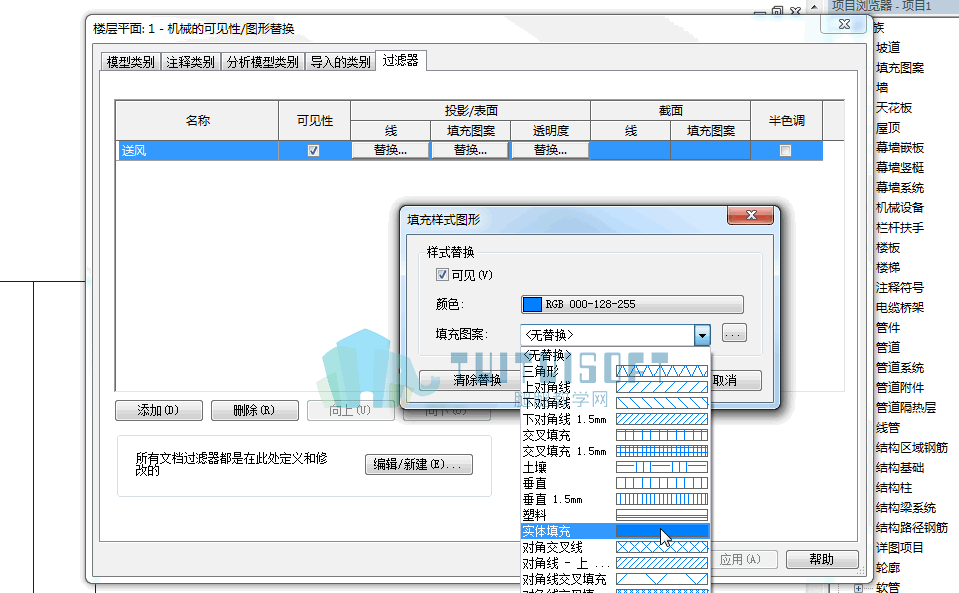Select 对角交叉线 pattern option
The height and width of the screenshot is (593, 959).
(x=615, y=547)
